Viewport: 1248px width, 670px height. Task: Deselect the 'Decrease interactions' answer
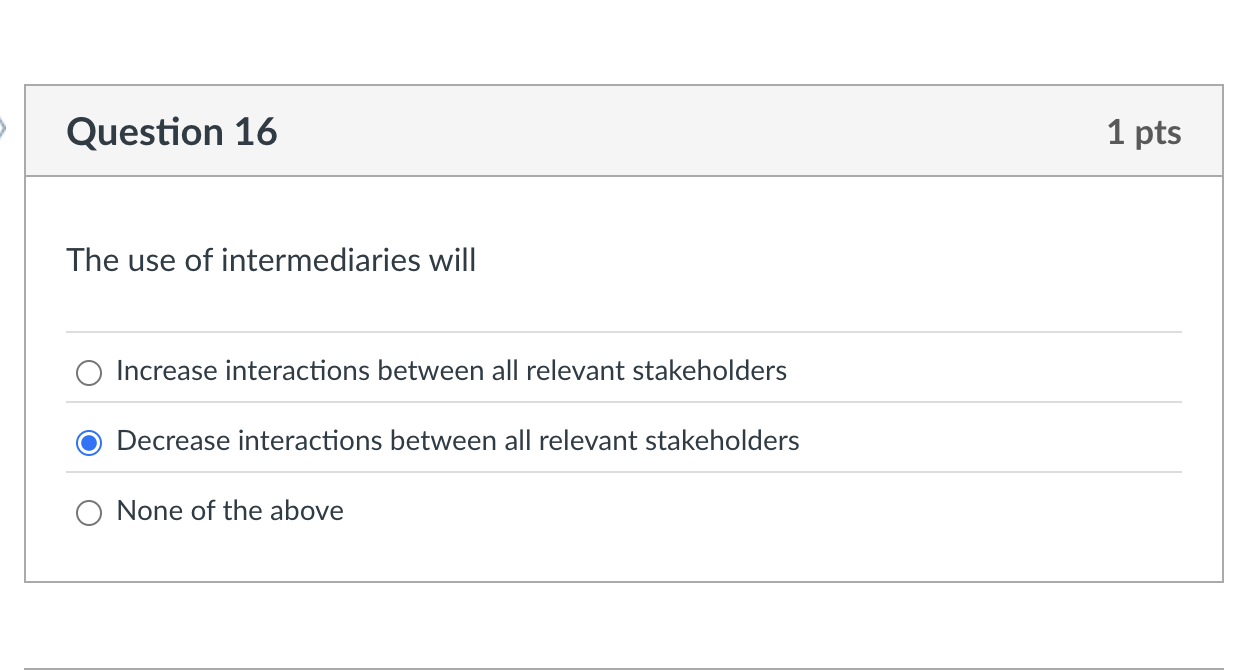point(88,442)
